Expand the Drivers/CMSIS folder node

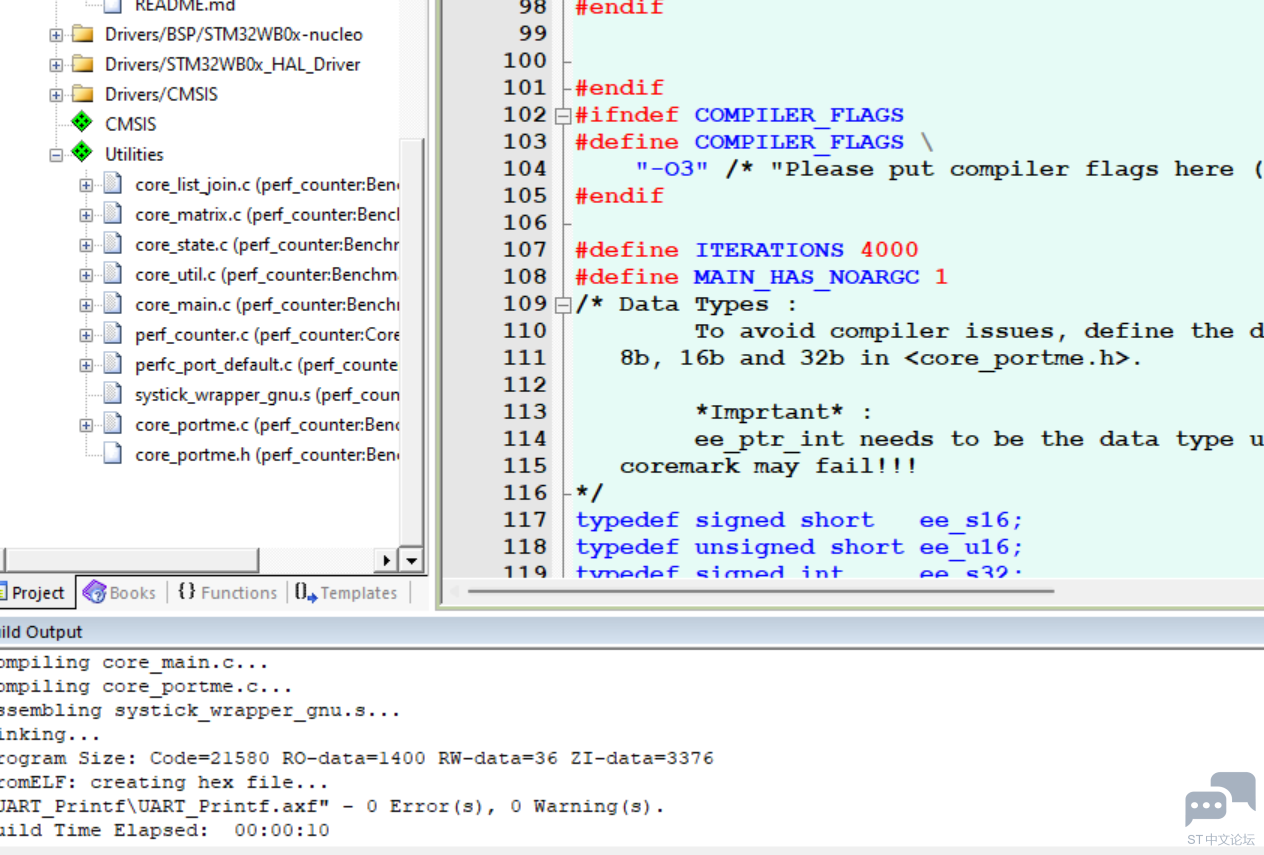56,95
